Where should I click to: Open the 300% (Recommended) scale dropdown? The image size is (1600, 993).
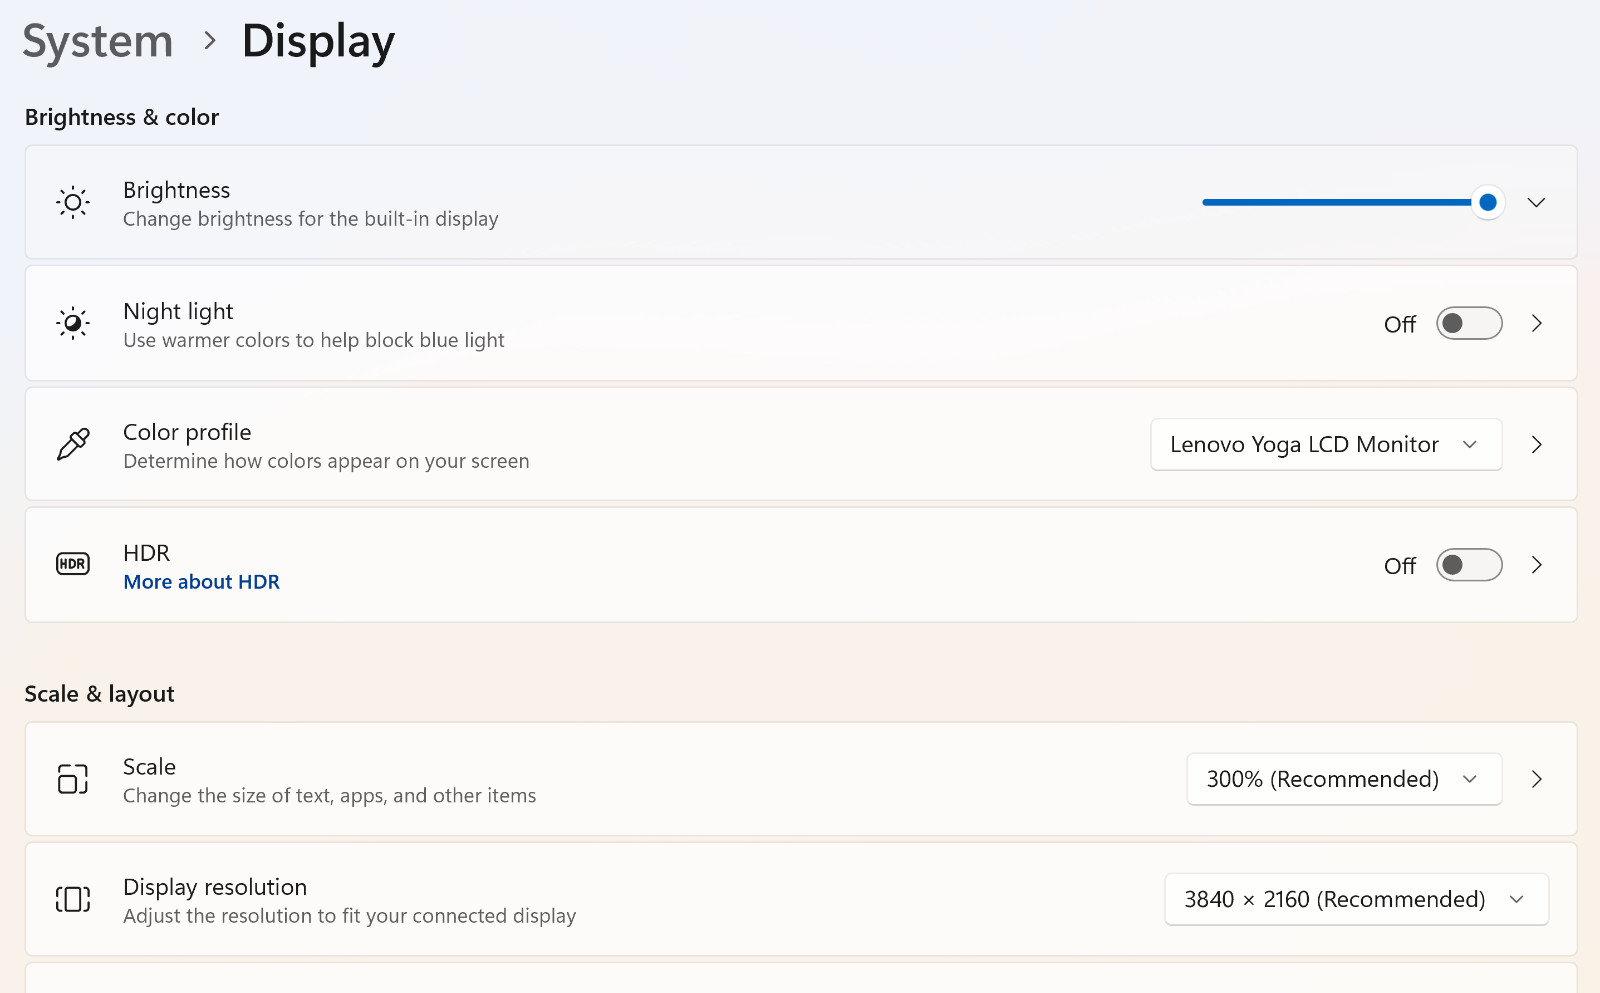pyautogui.click(x=1344, y=779)
